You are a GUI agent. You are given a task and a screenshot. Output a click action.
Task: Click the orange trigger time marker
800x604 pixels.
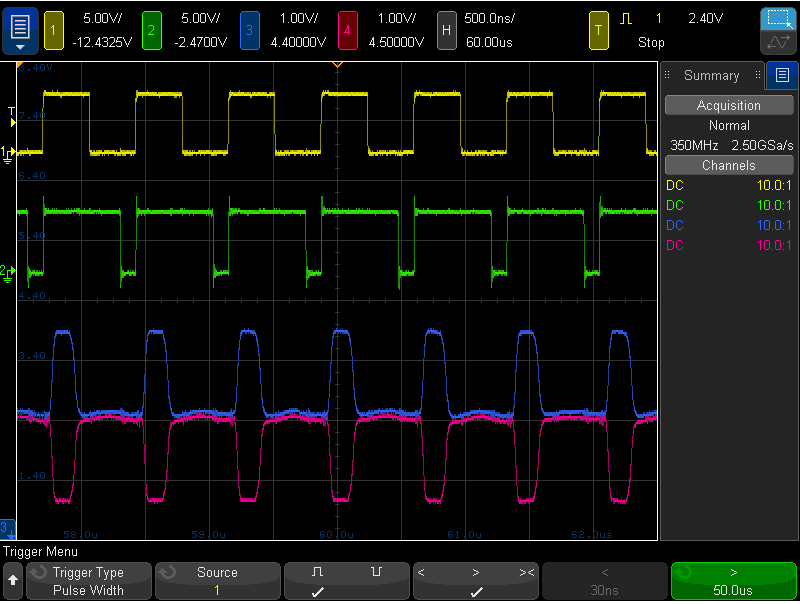click(x=337, y=65)
